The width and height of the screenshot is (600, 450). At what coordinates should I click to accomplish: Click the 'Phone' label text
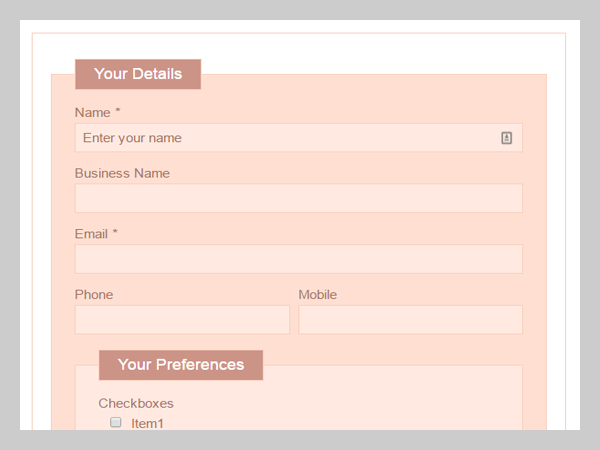(94, 295)
